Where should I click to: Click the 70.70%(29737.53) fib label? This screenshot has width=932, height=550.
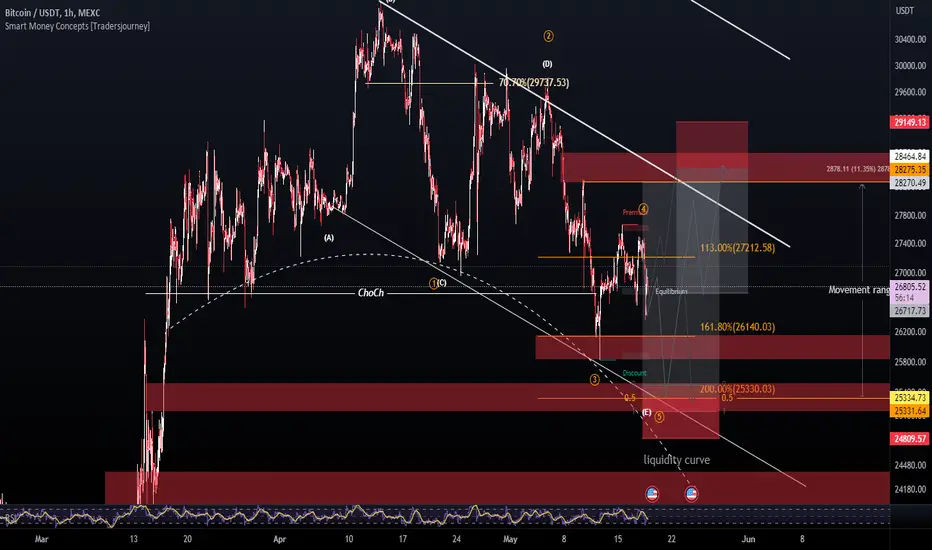pos(534,83)
